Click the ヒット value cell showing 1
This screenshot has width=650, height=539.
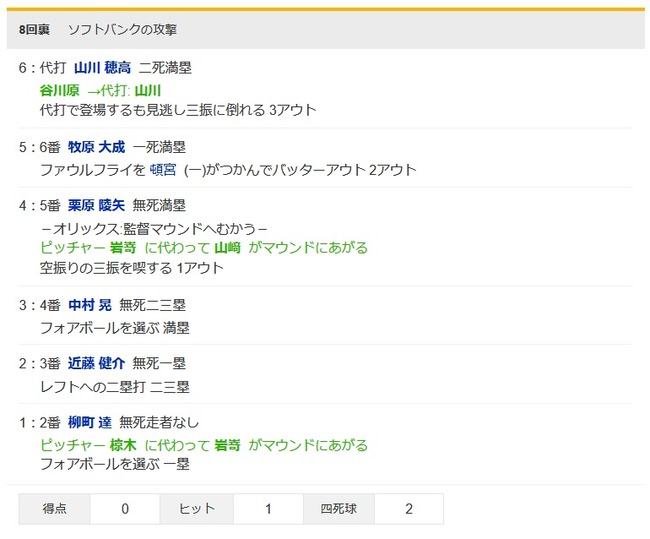tap(268, 509)
